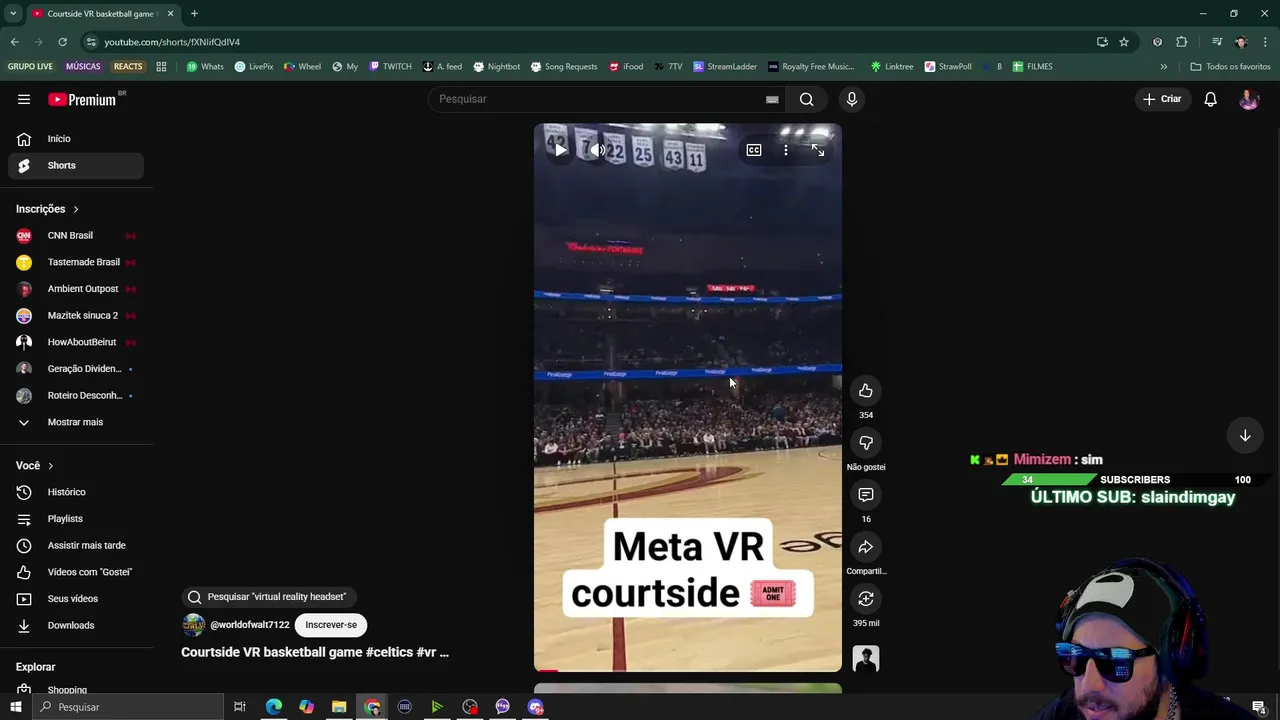Open HowAboutBeirut channel

coord(76,342)
